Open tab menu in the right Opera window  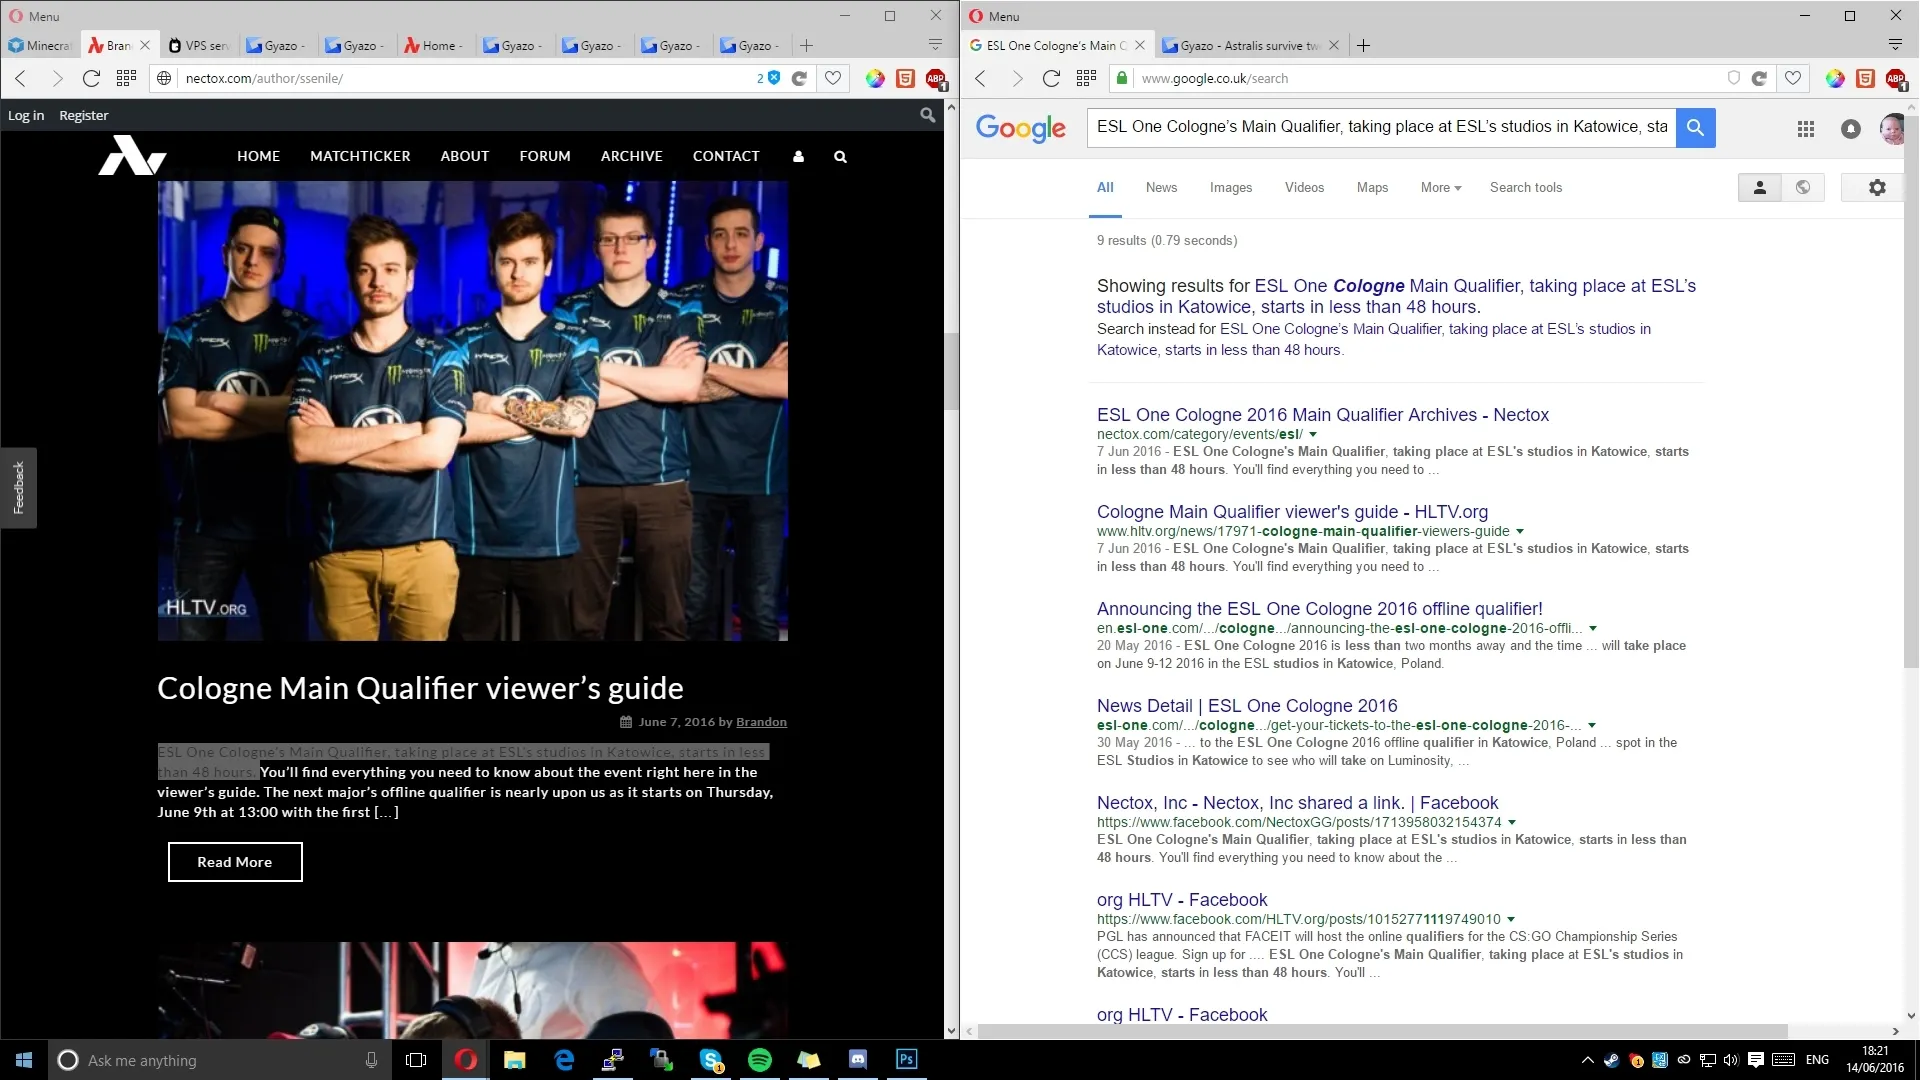point(1895,45)
